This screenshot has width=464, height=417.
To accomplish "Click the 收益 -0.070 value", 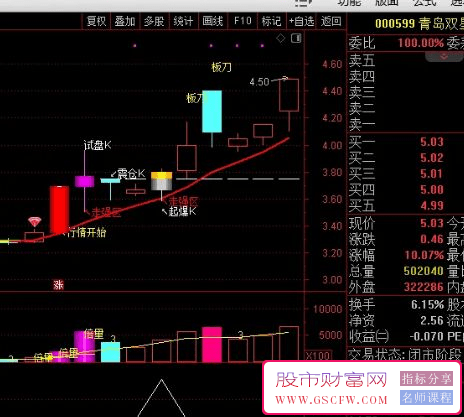I will click(427, 336).
